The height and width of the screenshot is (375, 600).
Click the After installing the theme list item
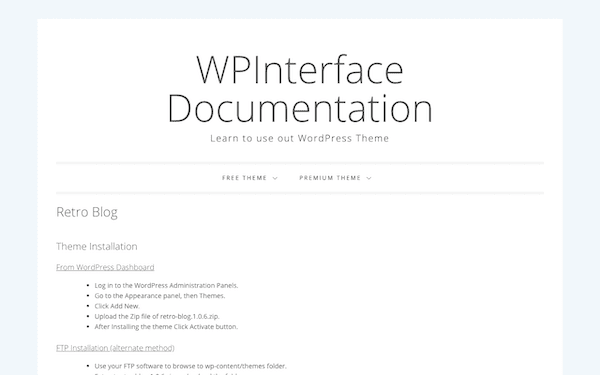click(x=166, y=327)
